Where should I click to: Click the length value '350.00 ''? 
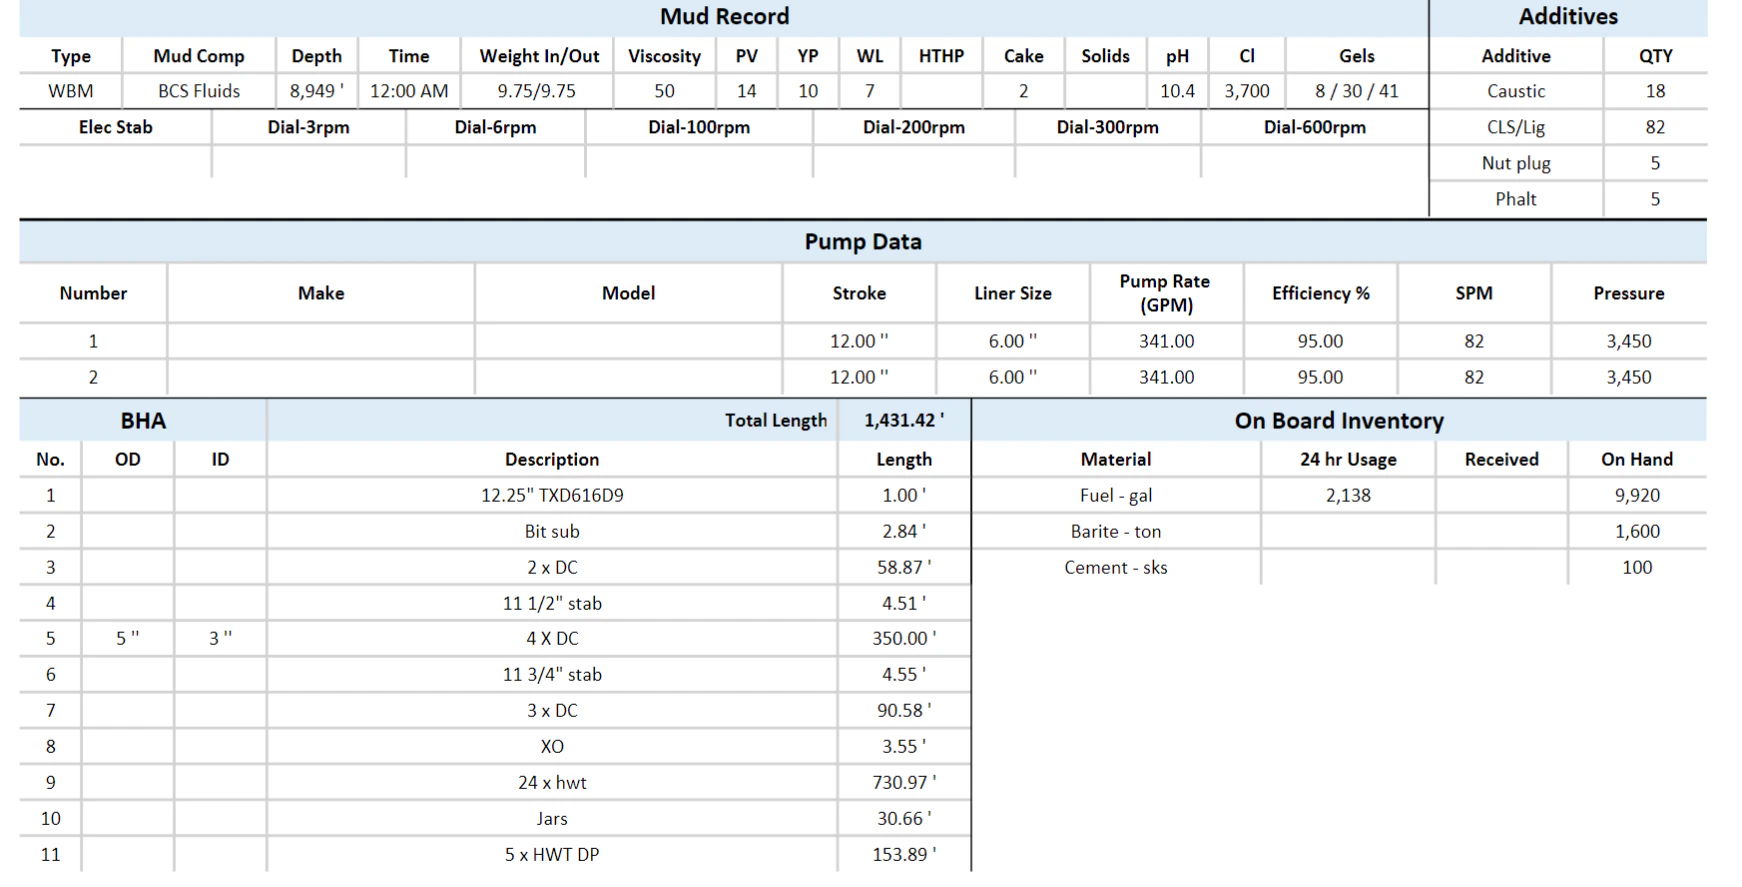pyautogui.click(x=904, y=638)
